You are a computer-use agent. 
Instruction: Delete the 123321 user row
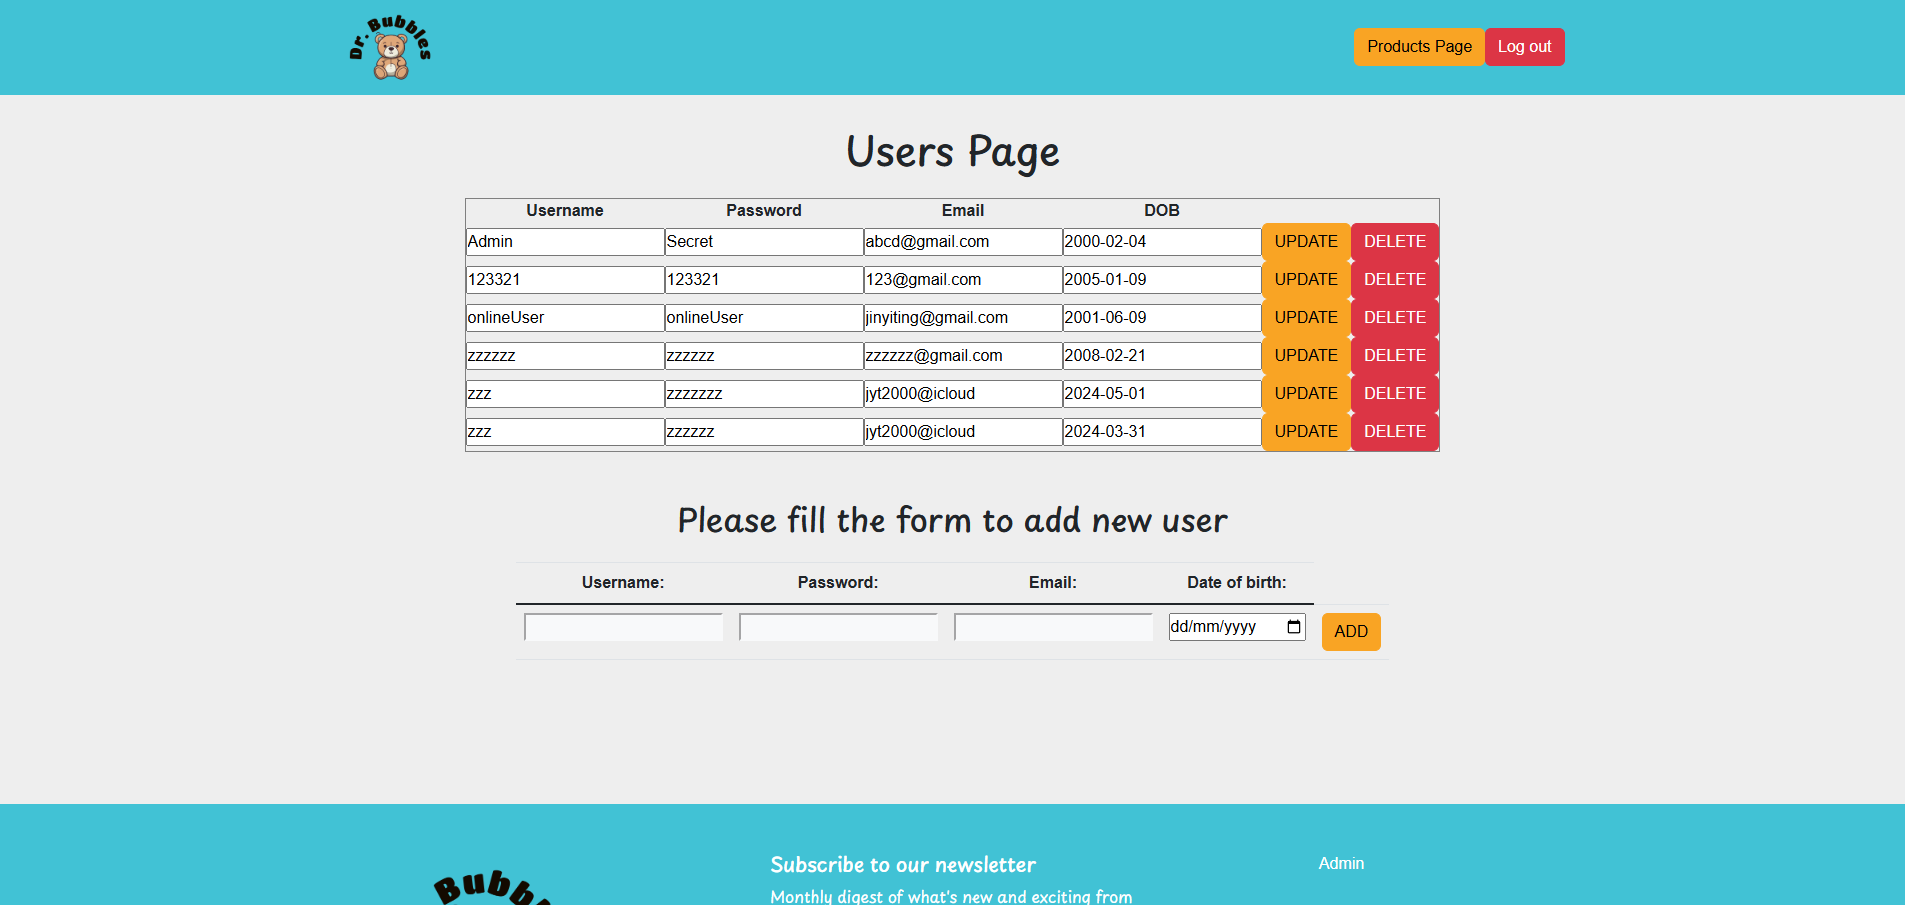pyautogui.click(x=1394, y=279)
